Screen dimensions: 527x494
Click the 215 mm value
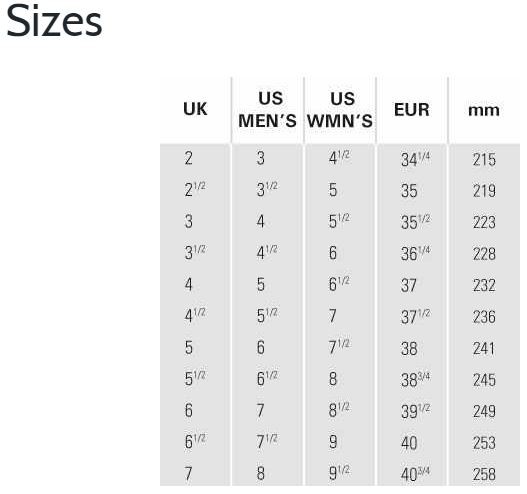point(484,159)
